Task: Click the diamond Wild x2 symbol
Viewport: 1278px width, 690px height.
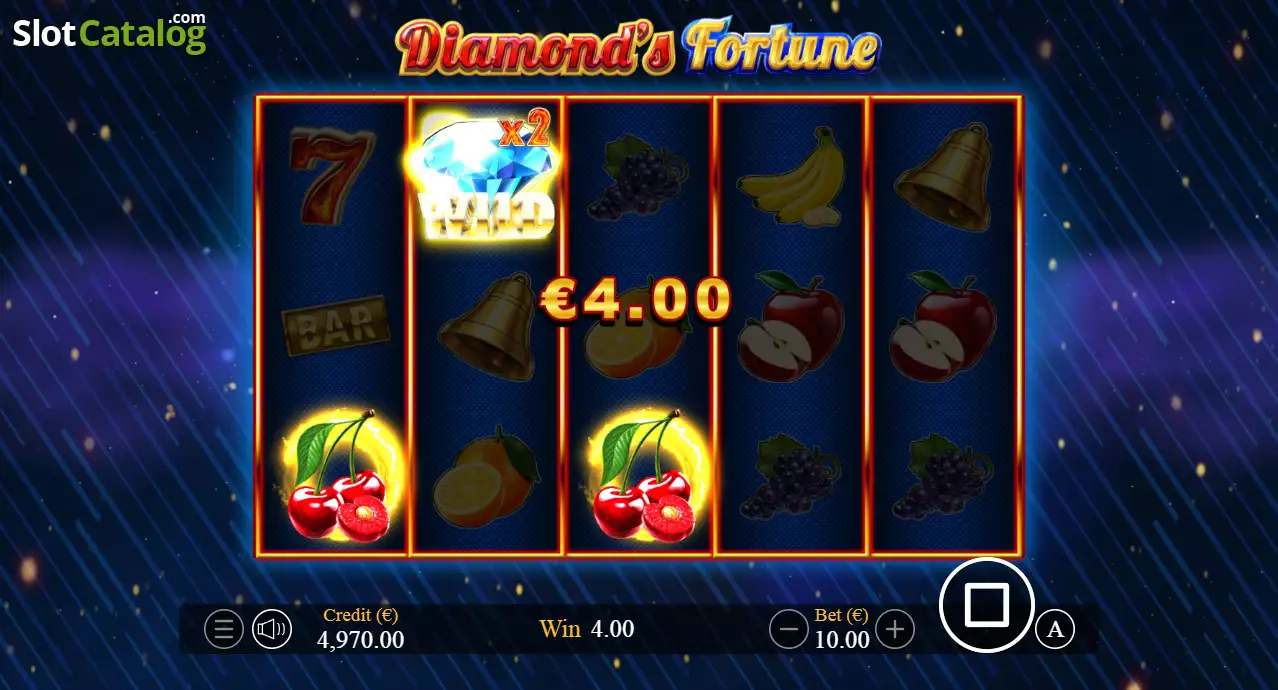Action: [x=486, y=176]
